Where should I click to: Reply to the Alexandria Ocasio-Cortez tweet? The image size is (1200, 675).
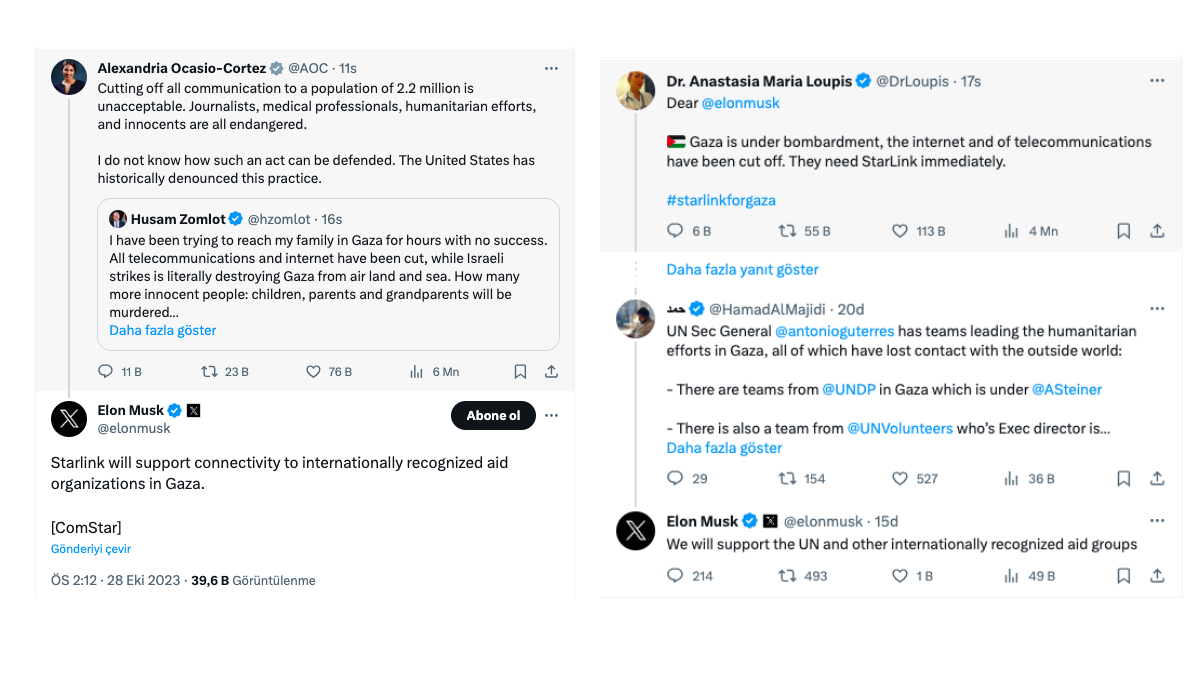[106, 371]
